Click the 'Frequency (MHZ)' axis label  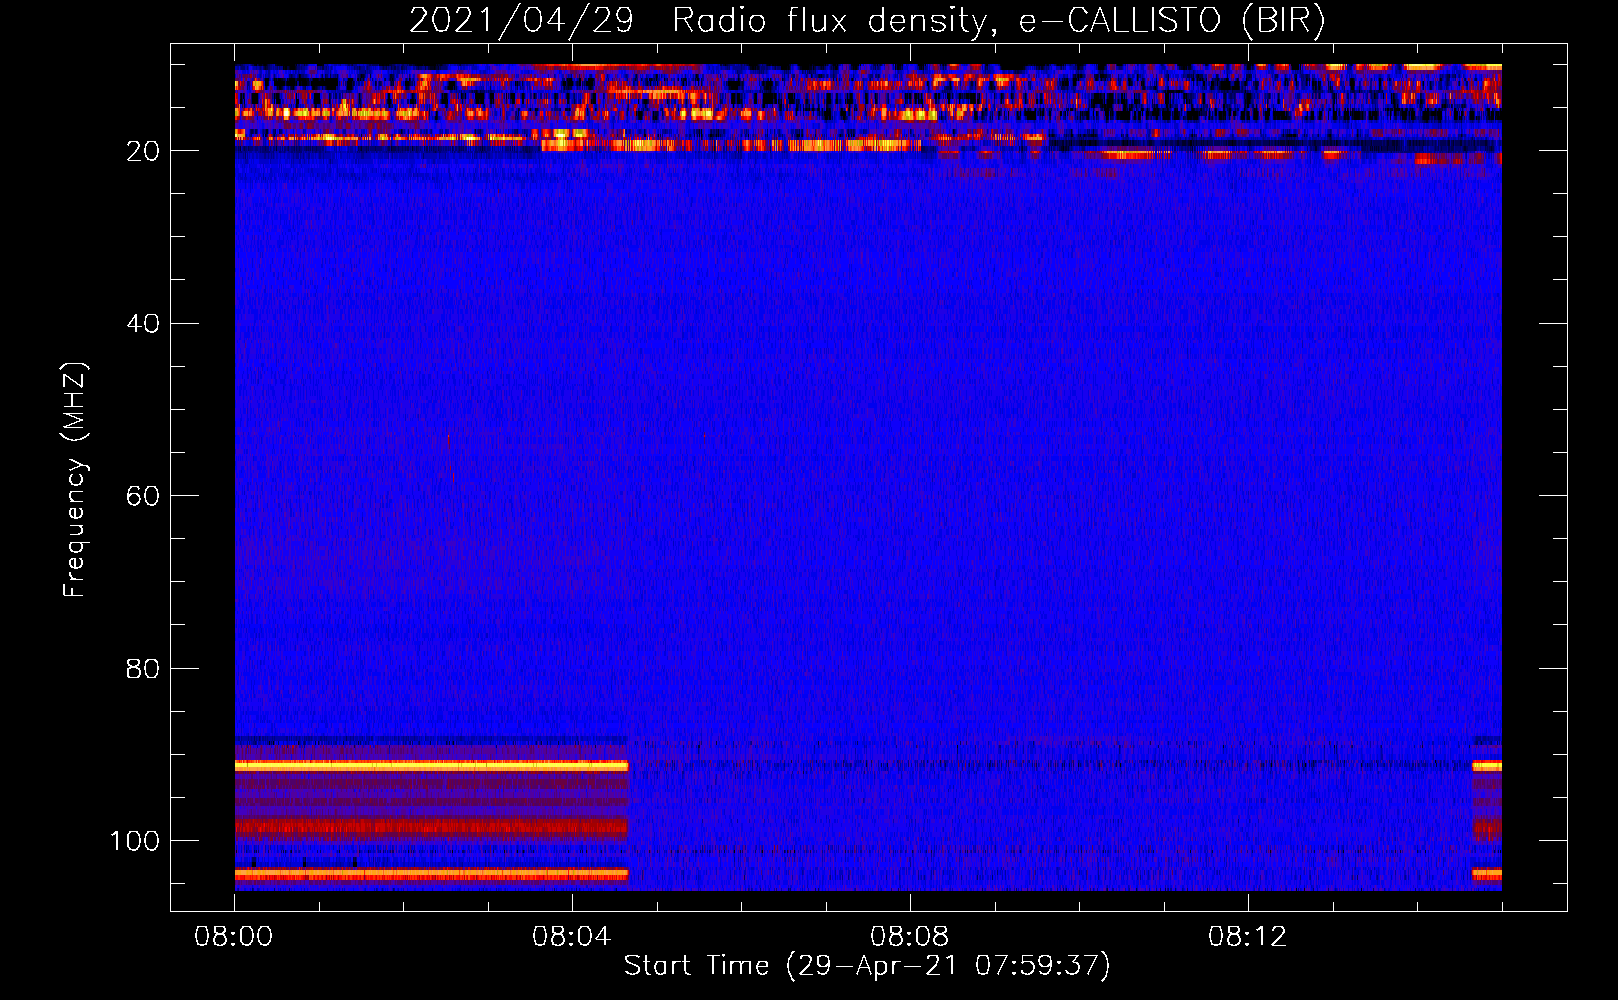(75, 480)
